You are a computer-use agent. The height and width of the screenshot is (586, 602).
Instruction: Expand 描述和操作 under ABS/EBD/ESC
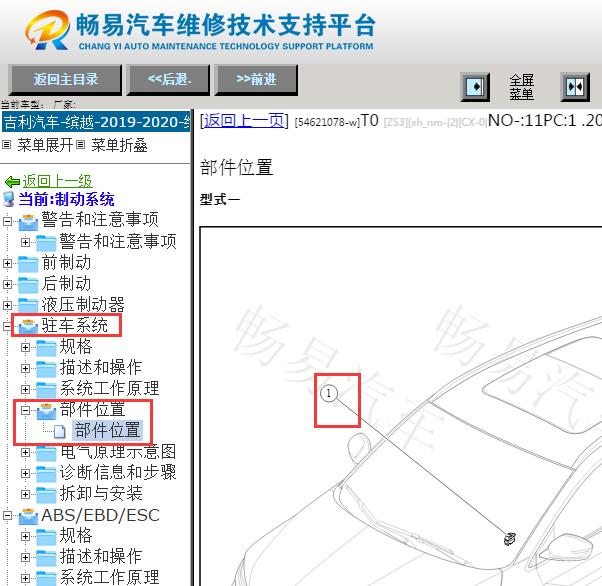coord(25,557)
